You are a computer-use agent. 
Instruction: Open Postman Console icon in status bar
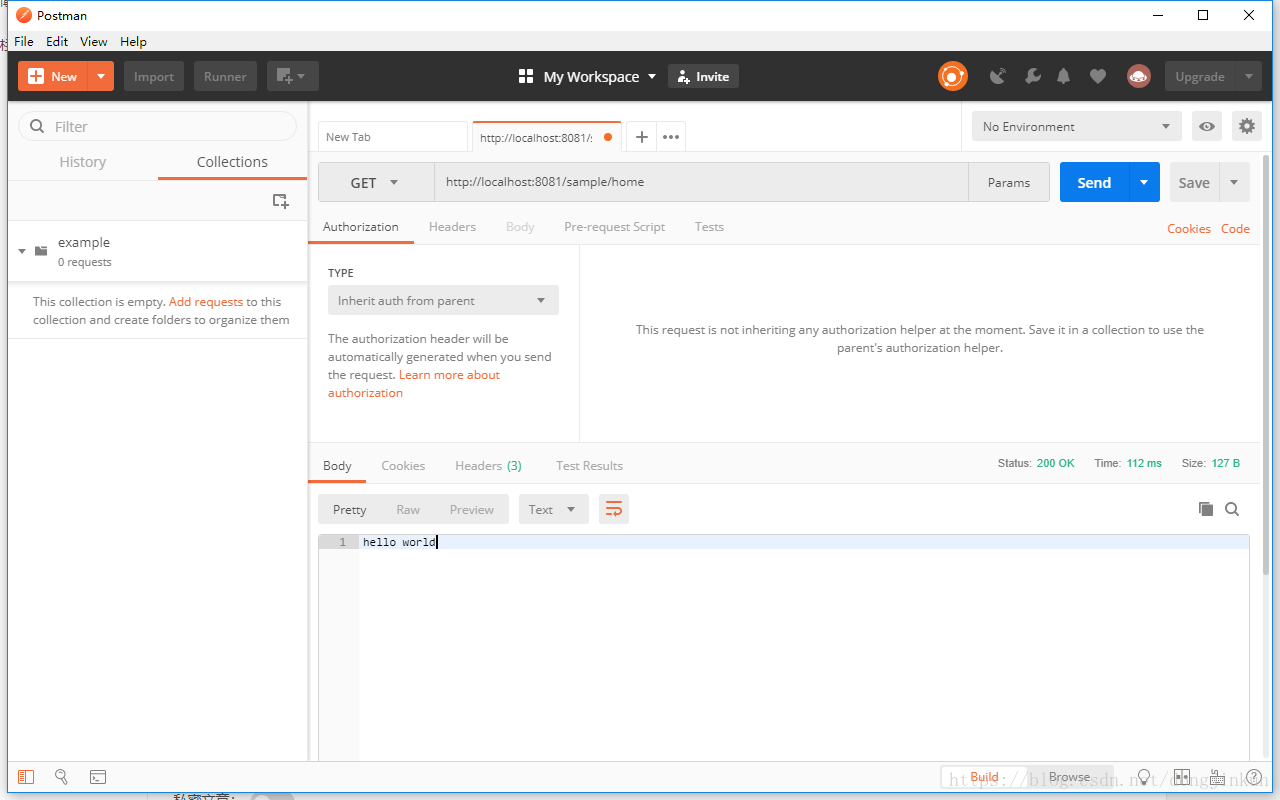97,777
